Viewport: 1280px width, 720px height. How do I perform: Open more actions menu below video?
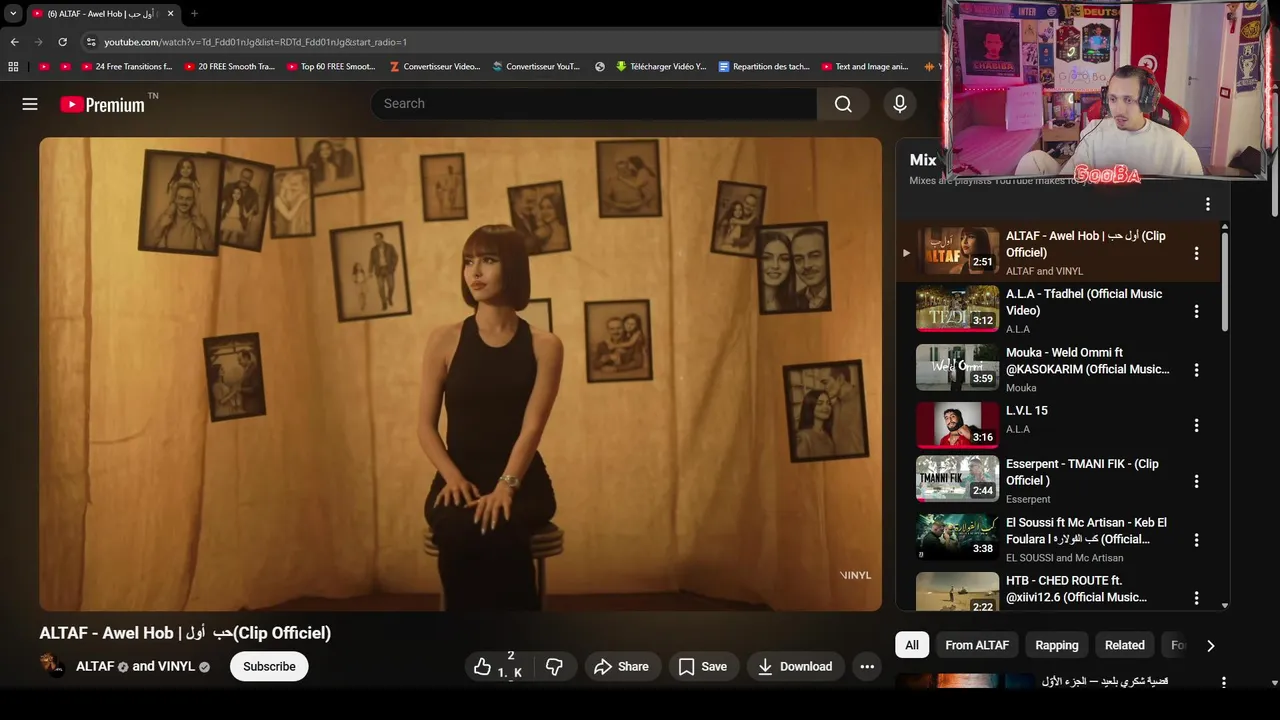click(x=867, y=667)
